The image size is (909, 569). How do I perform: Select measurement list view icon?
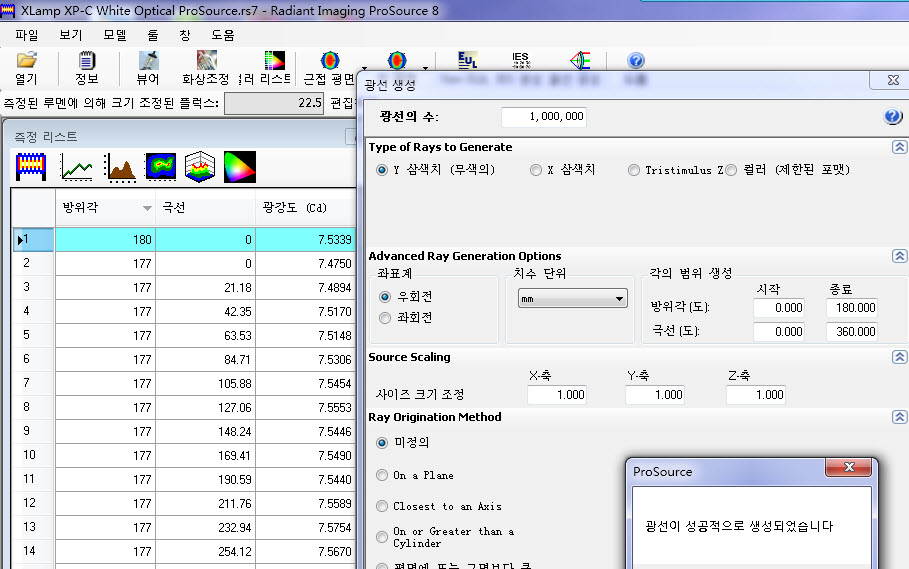click(x=31, y=167)
